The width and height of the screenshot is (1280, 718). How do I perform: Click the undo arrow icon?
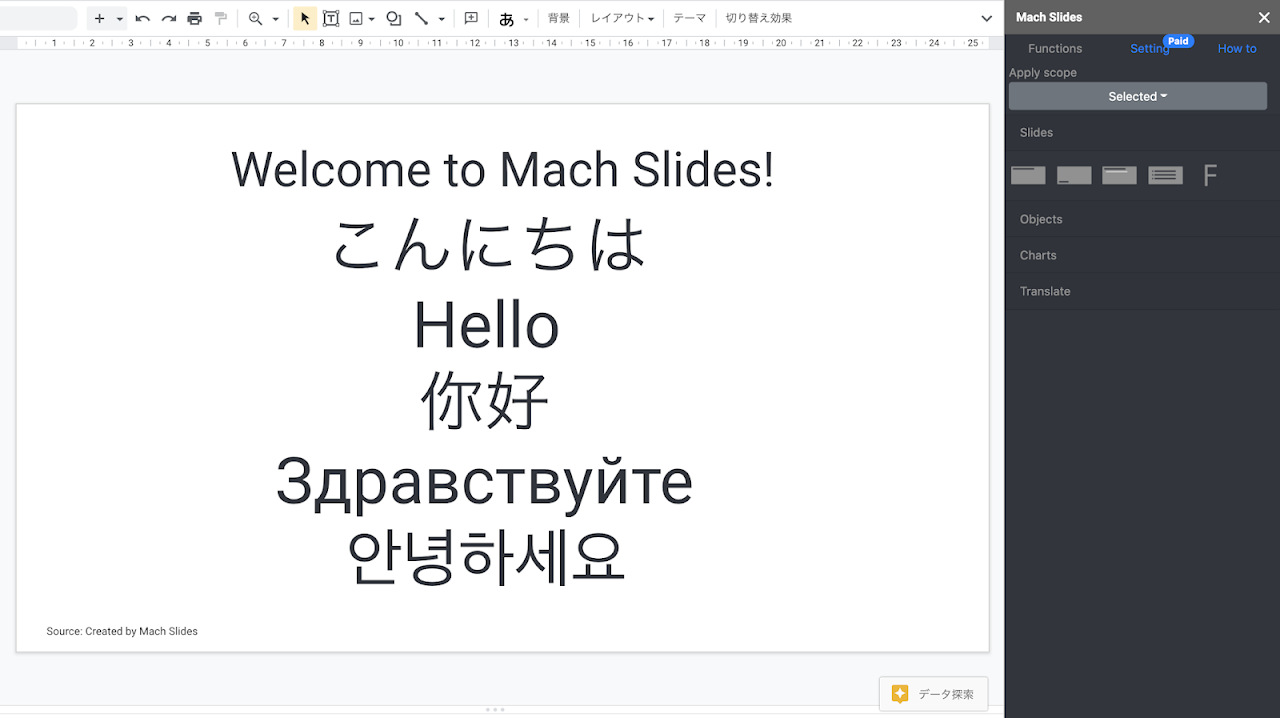pos(142,18)
